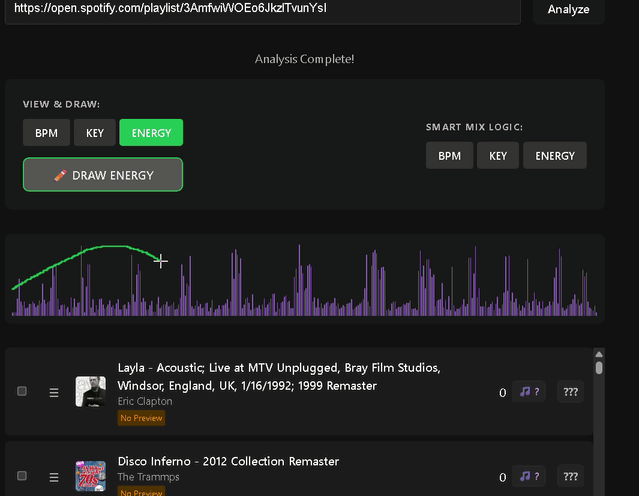Viewport: 639px width, 496px height.
Task: Toggle Smart Mix Logic ENERGY
Action: (x=555, y=156)
